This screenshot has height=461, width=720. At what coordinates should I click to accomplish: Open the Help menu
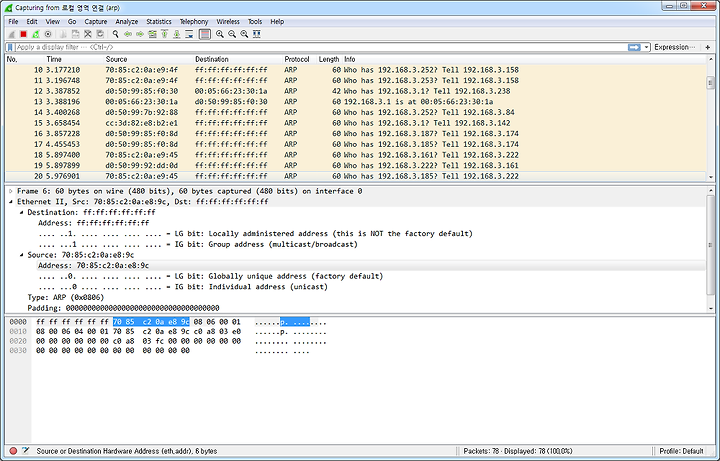(x=277, y=22)
